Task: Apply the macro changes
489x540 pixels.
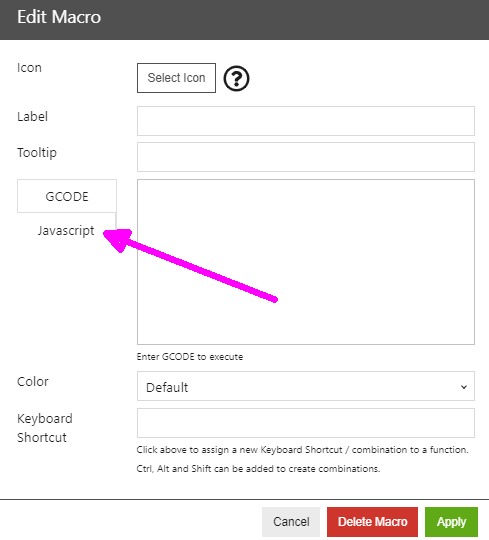Action: pos(451,521)
